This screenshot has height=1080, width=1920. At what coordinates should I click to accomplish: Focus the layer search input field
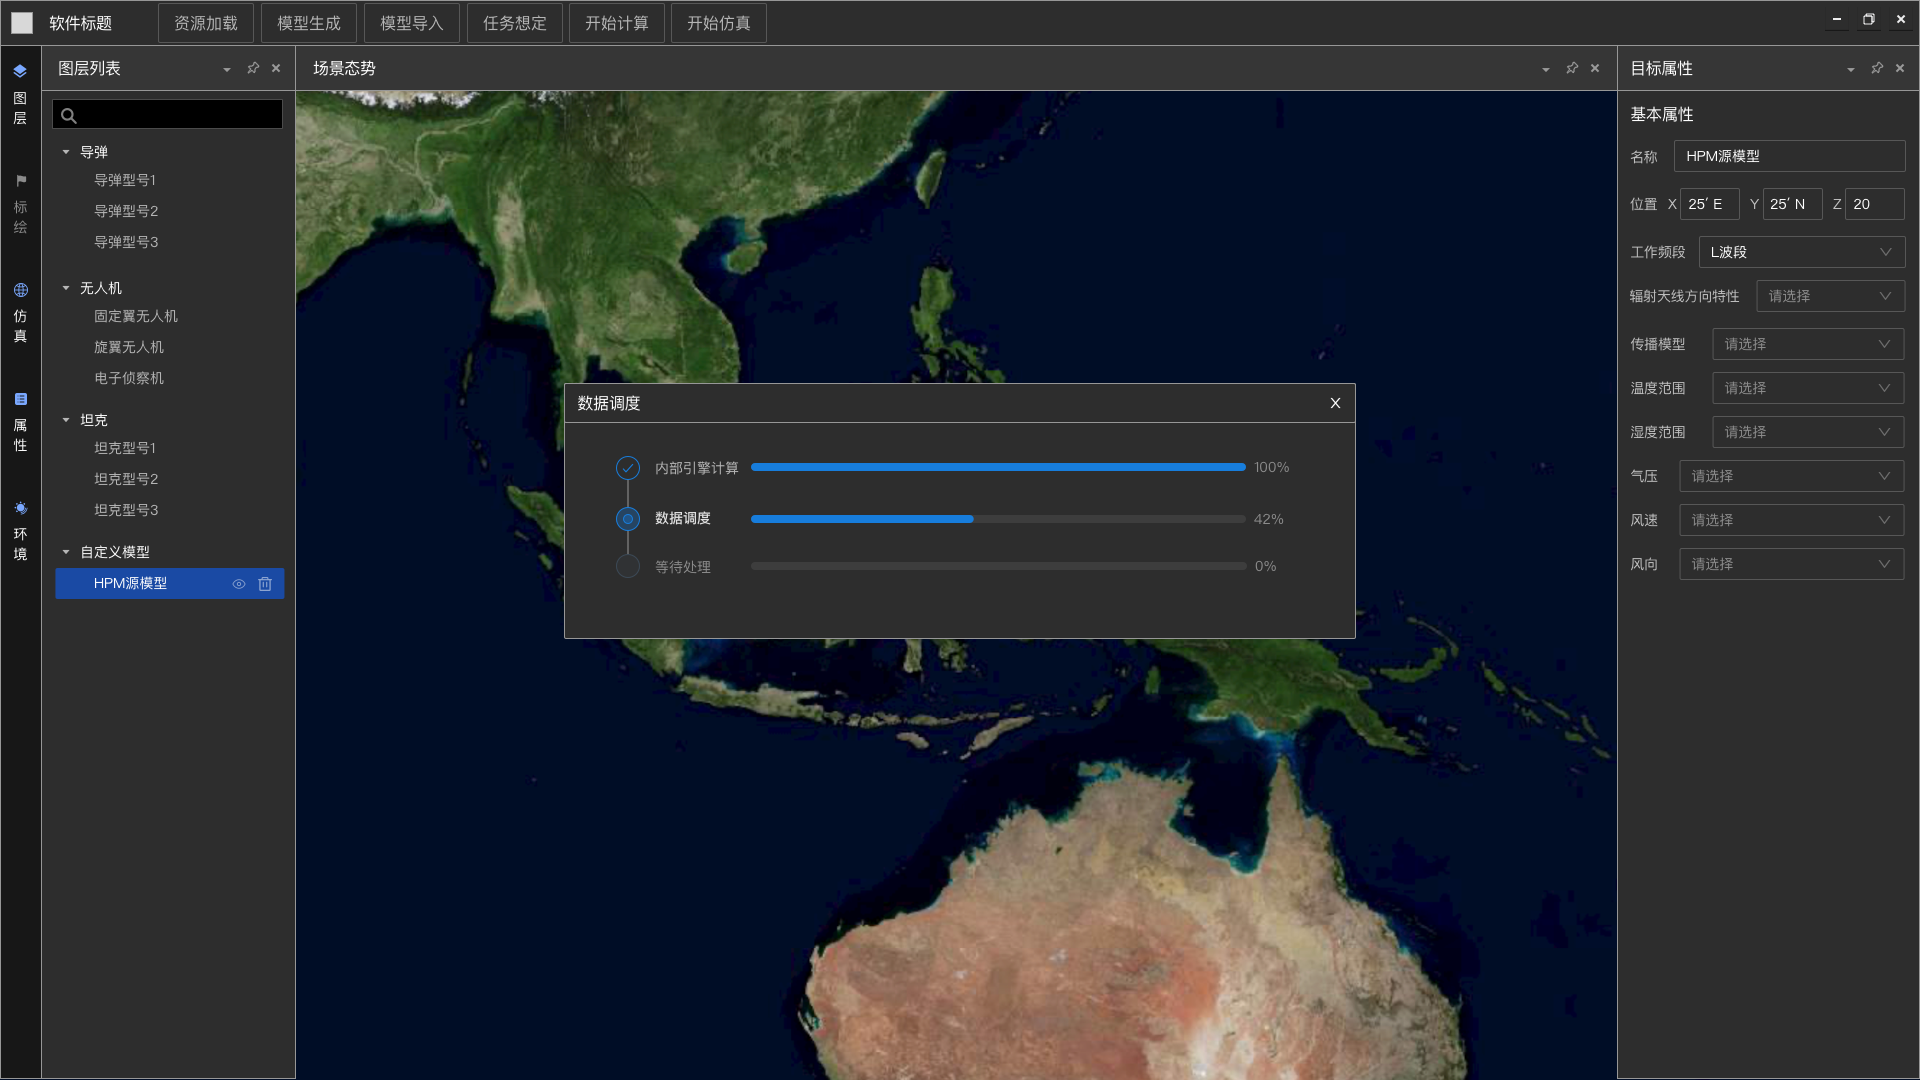(x=168, y=115)
